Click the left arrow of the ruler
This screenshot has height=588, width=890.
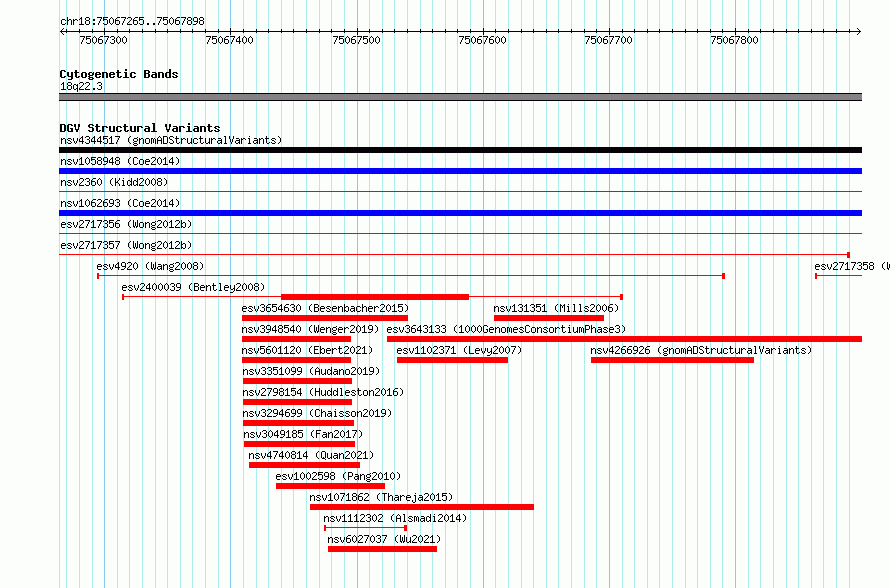(x=62, y=32)
